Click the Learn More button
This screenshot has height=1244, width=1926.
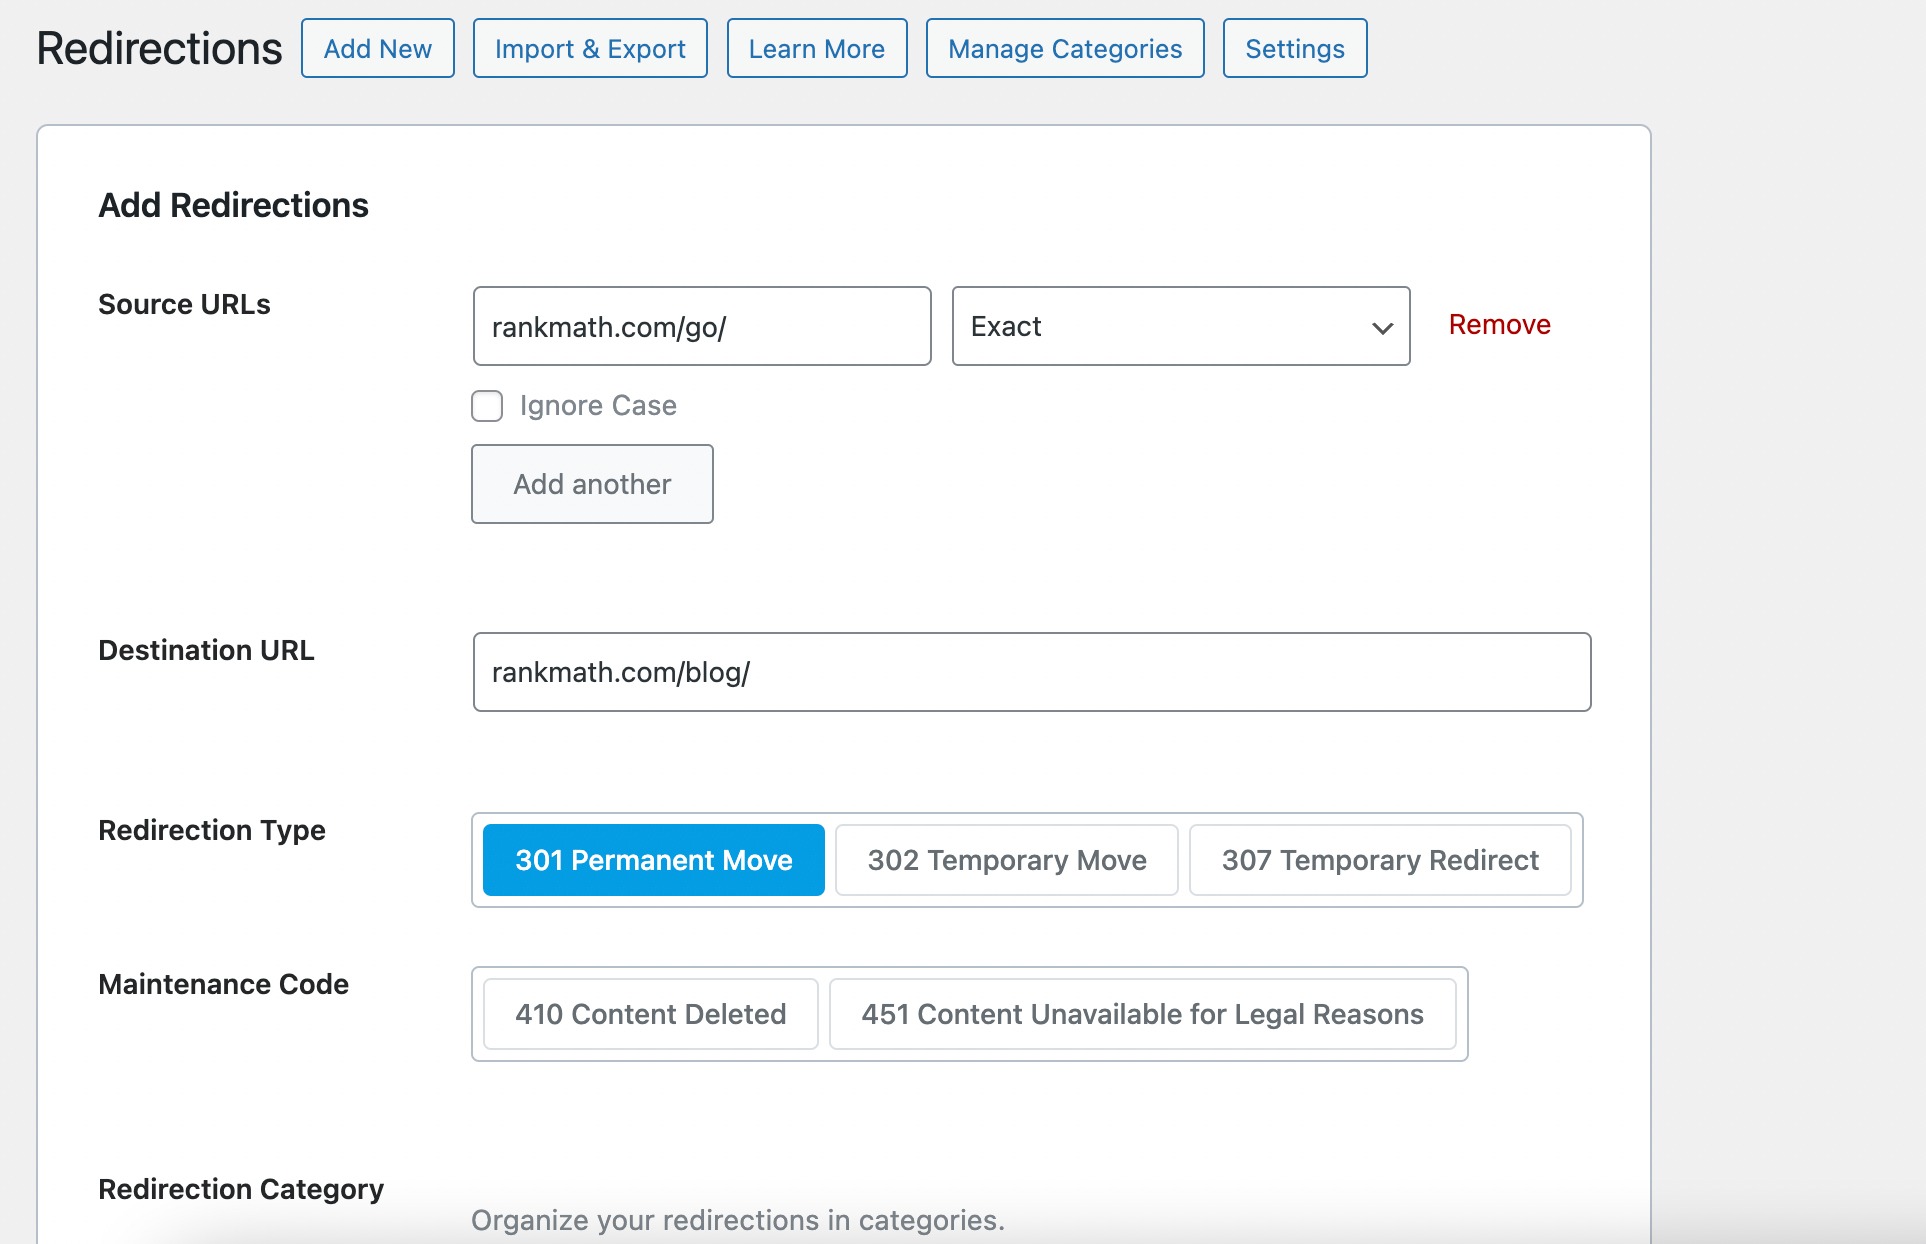tap(816, 48)
